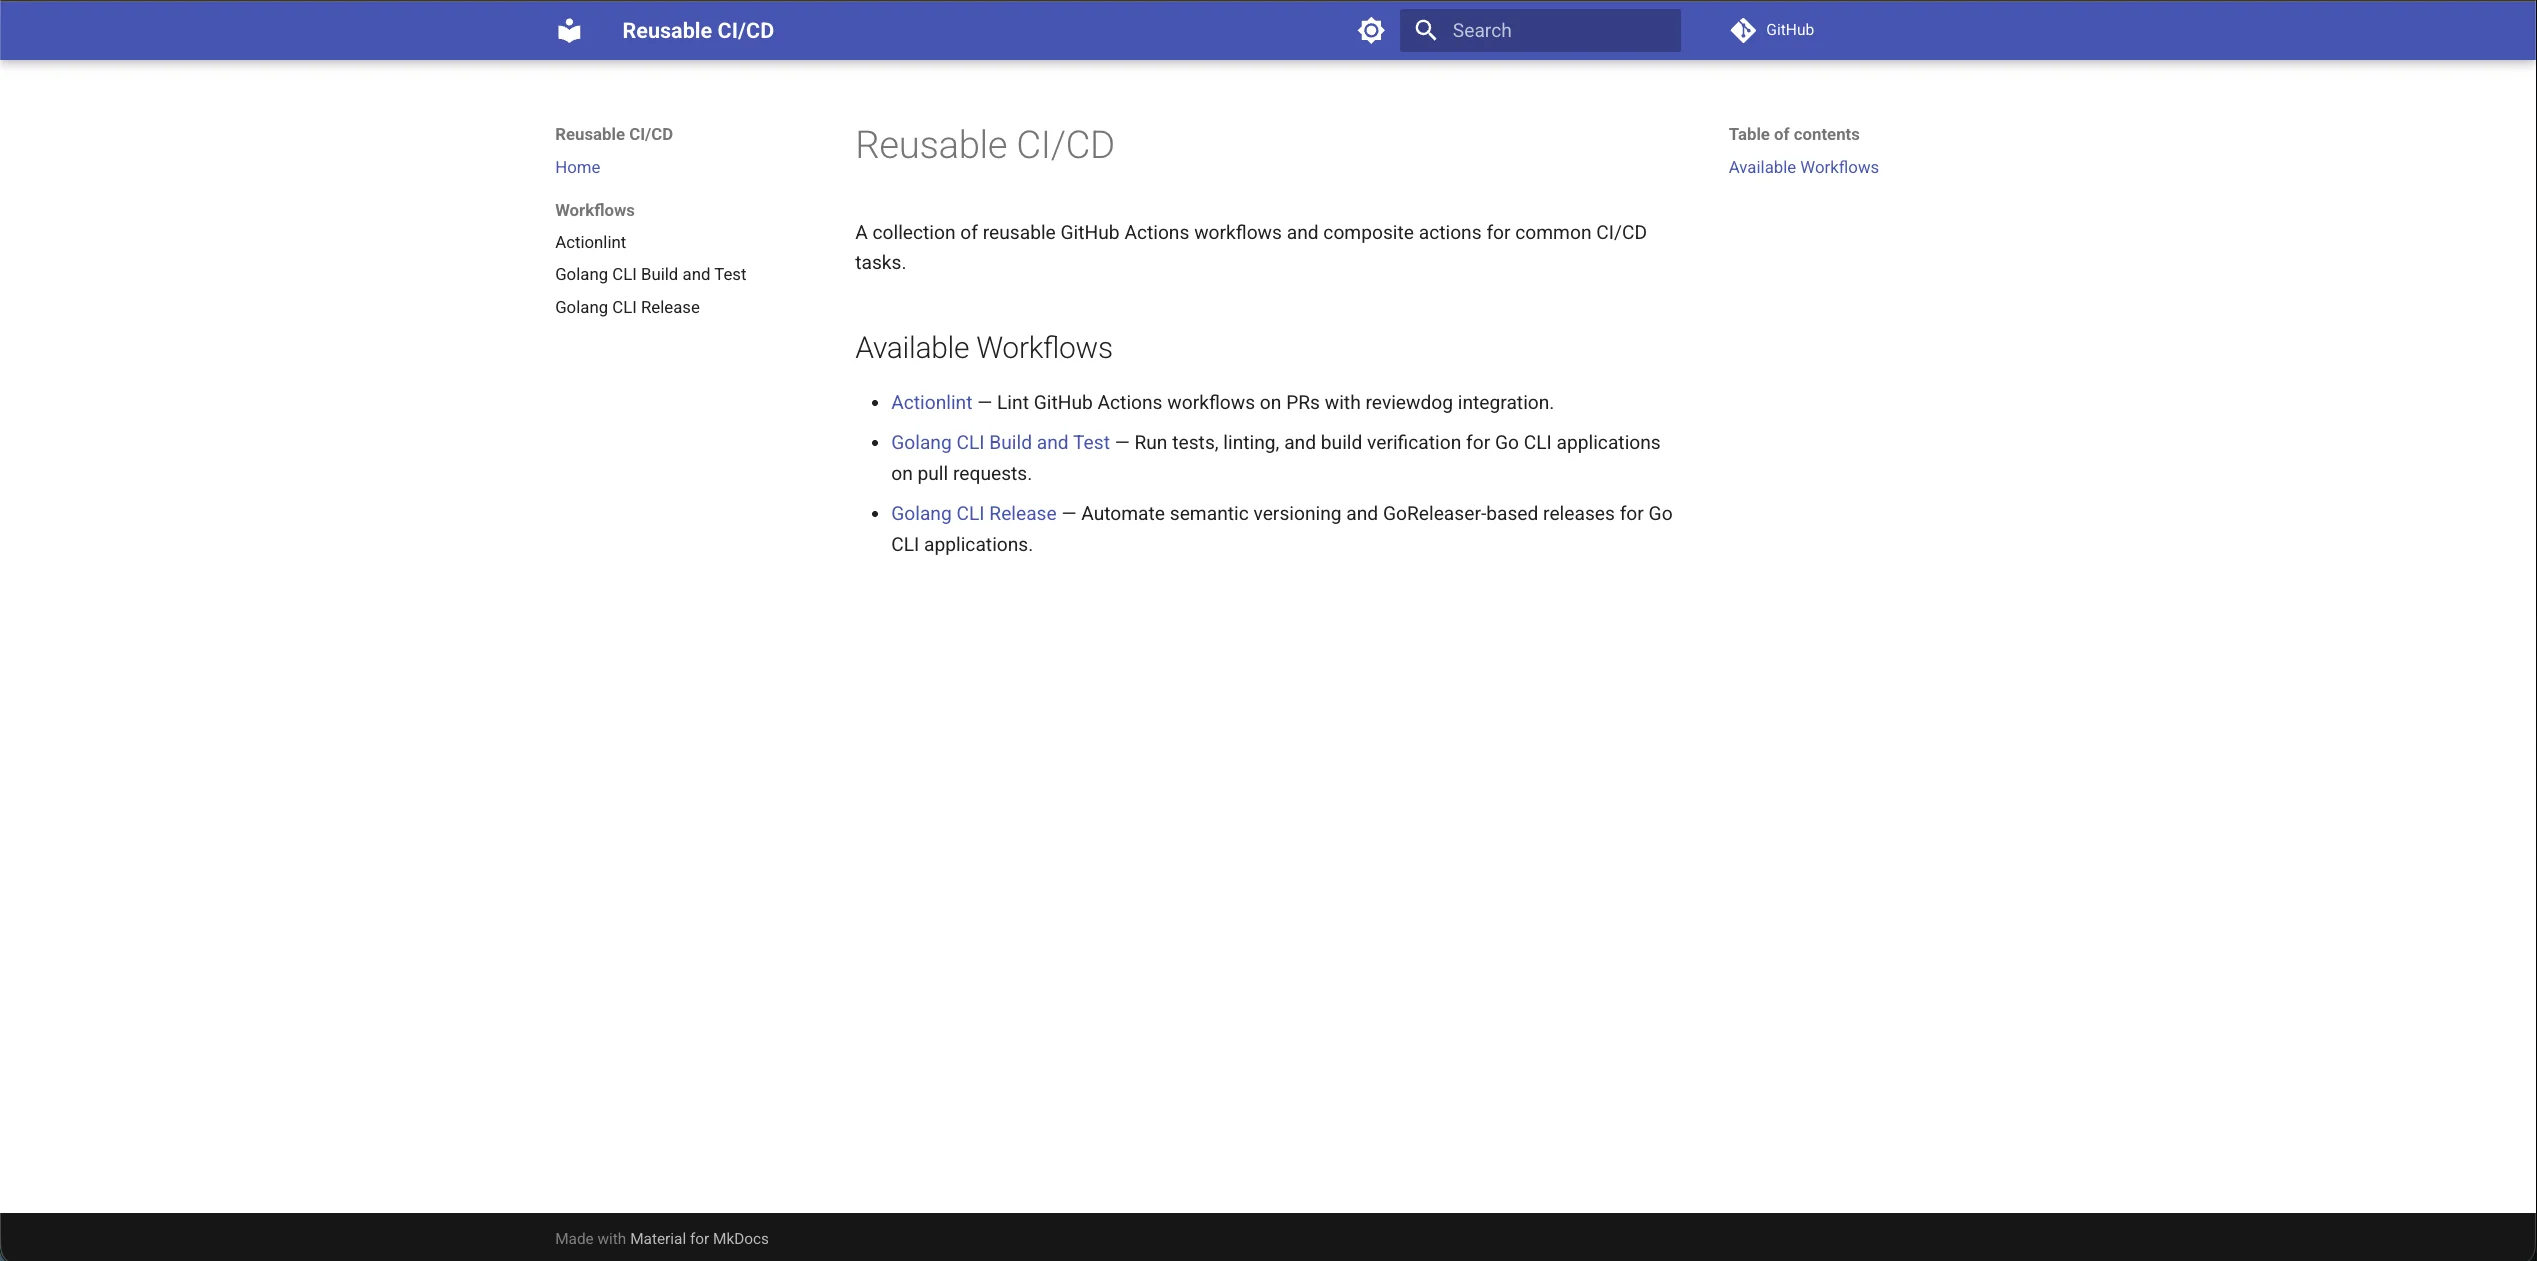Follow the Golang CLI Release list link

[973, 513]
